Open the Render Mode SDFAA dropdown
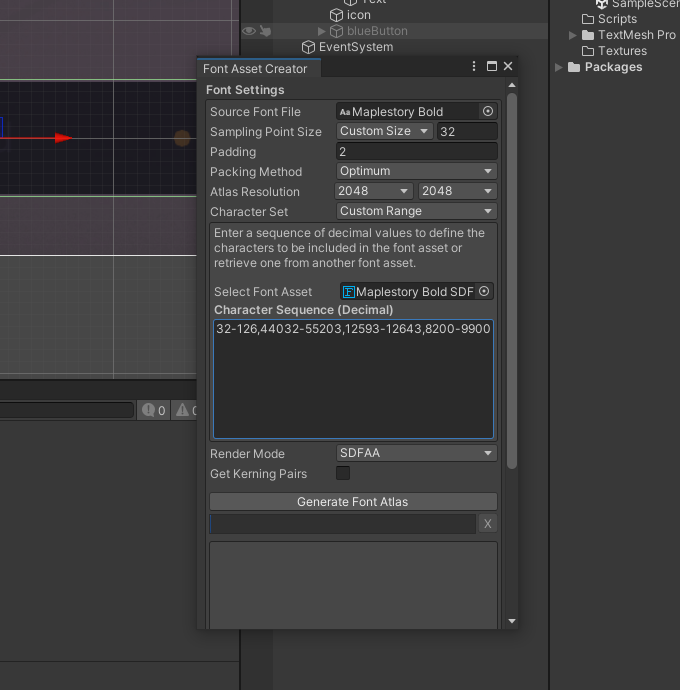The width and height of the screenshot is (680, 690). [416, 453]
